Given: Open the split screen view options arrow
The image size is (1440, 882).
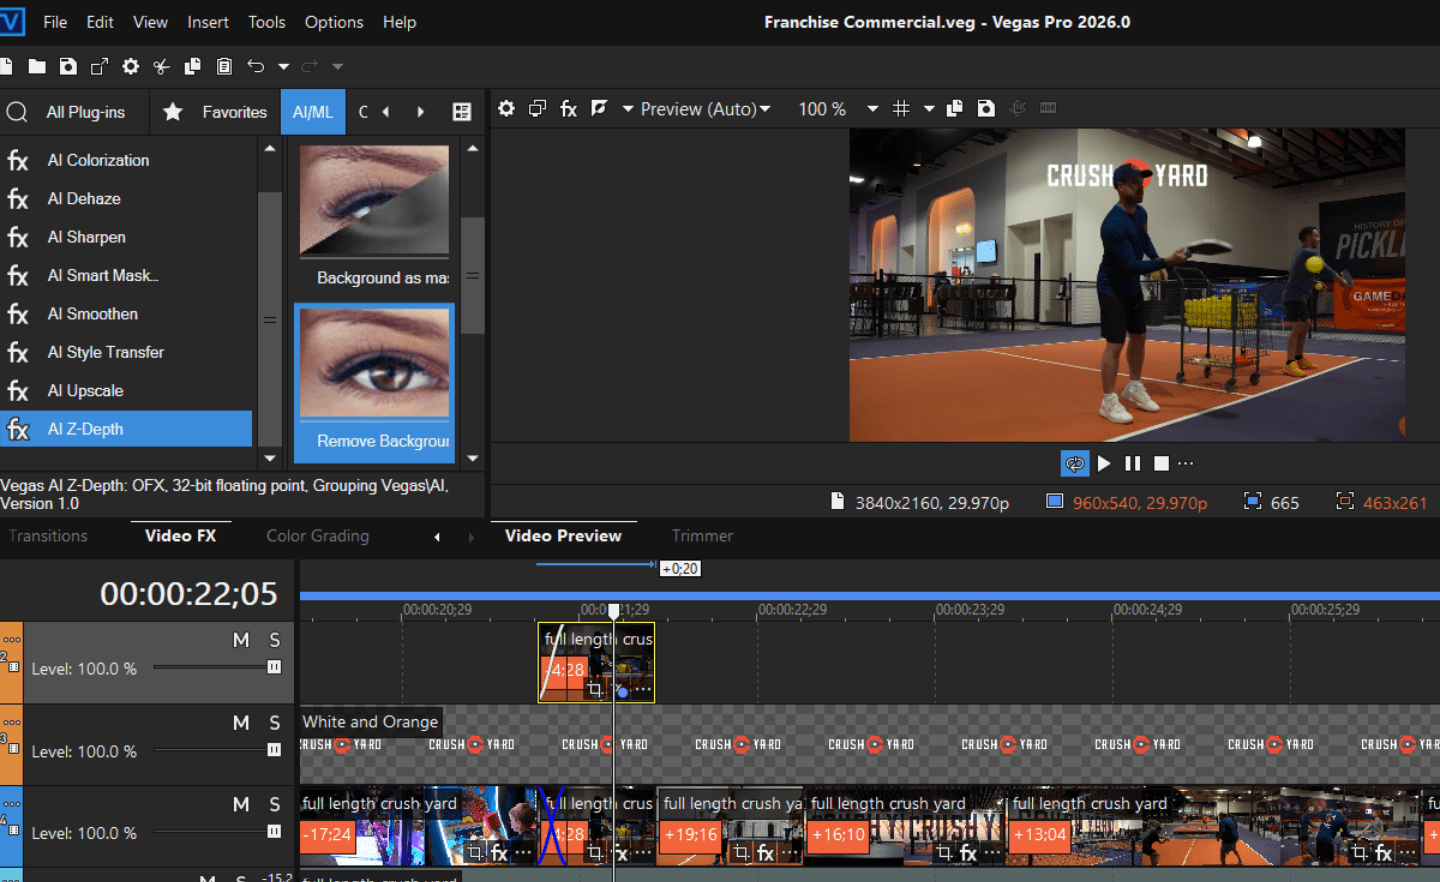Looking at the screenshot, I should [628, 109].
